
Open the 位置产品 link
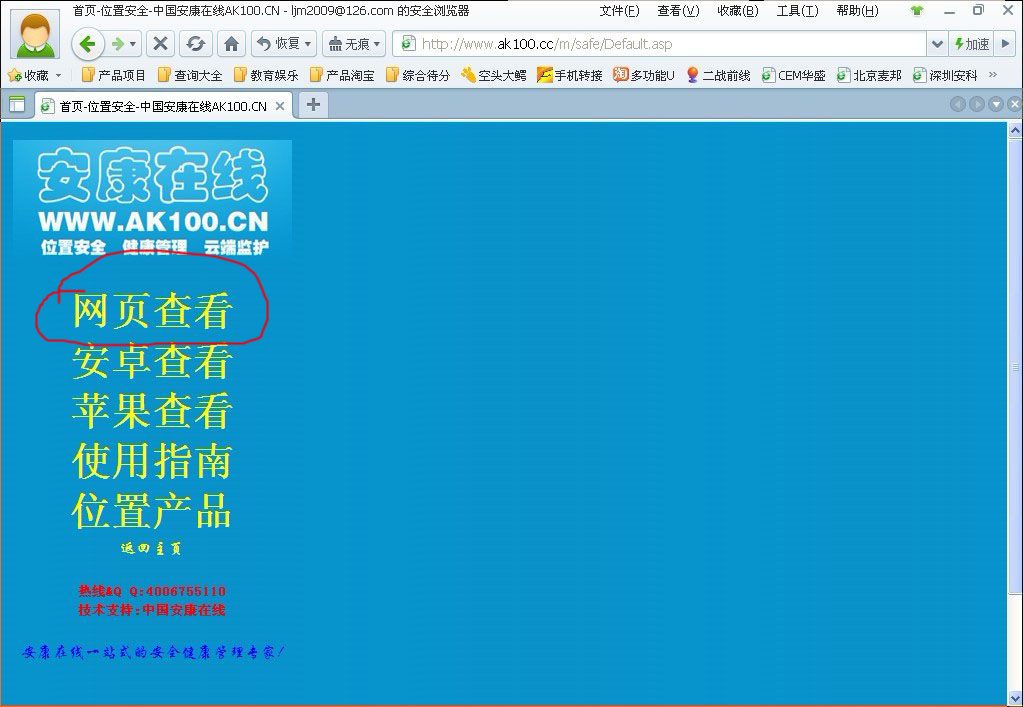tap(152, 510)
